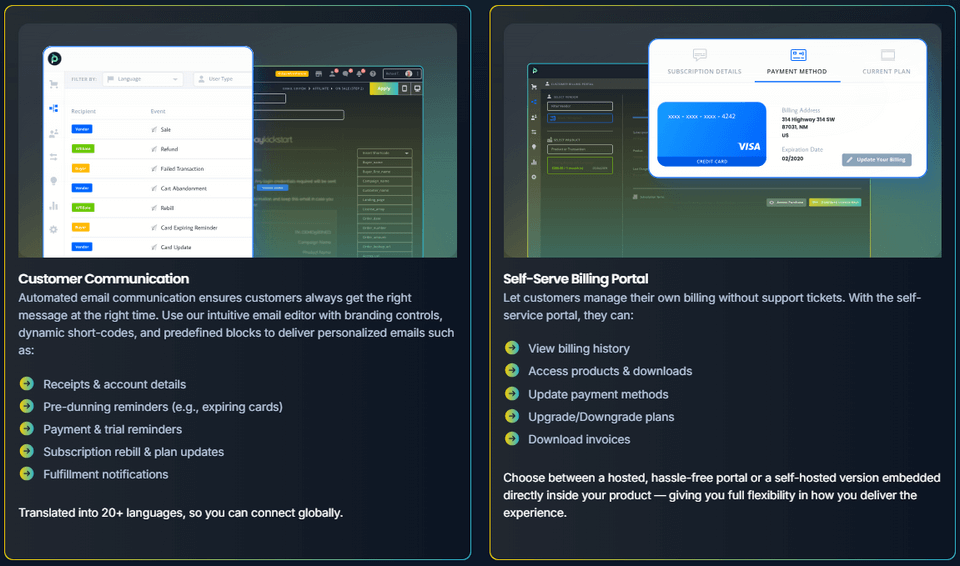Click the yellow badge button in the editor top bar
The height and width of the screenshot is (566, 960).
coord(291,74)
